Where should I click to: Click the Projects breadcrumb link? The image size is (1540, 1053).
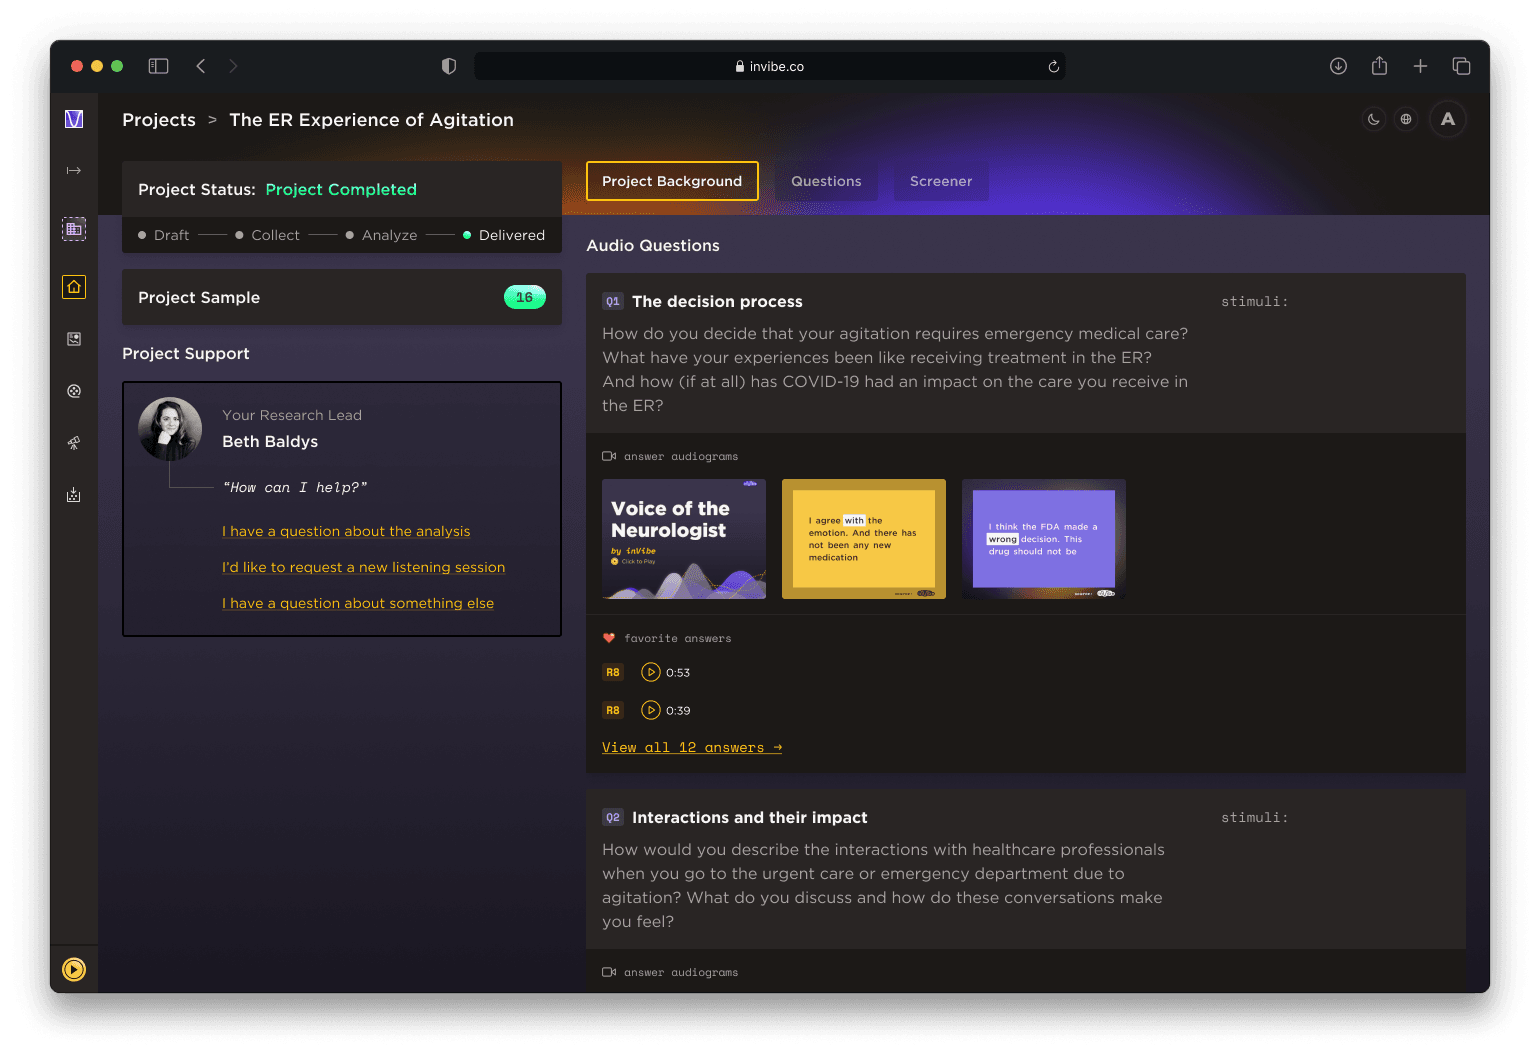coord(159,120)
